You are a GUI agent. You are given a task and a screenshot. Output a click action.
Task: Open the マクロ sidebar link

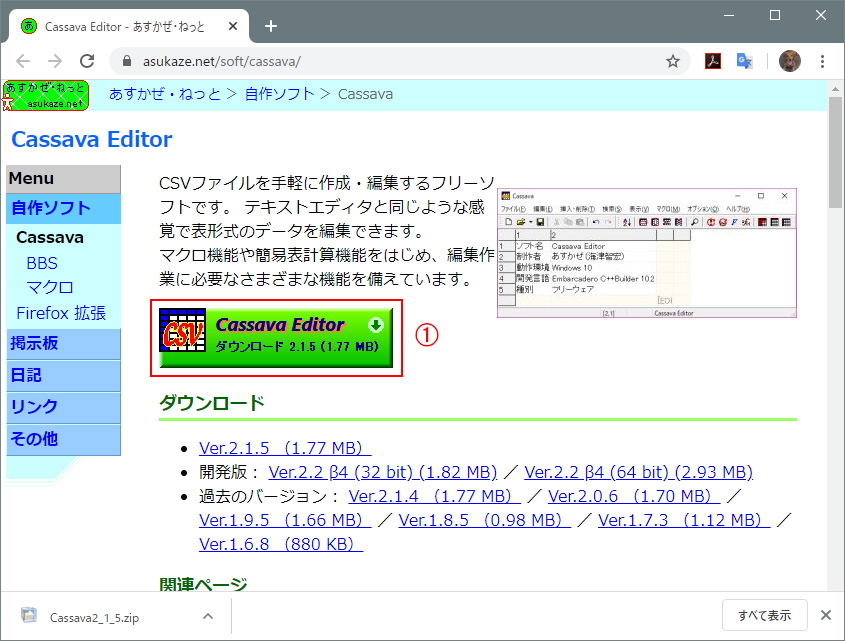50,288
